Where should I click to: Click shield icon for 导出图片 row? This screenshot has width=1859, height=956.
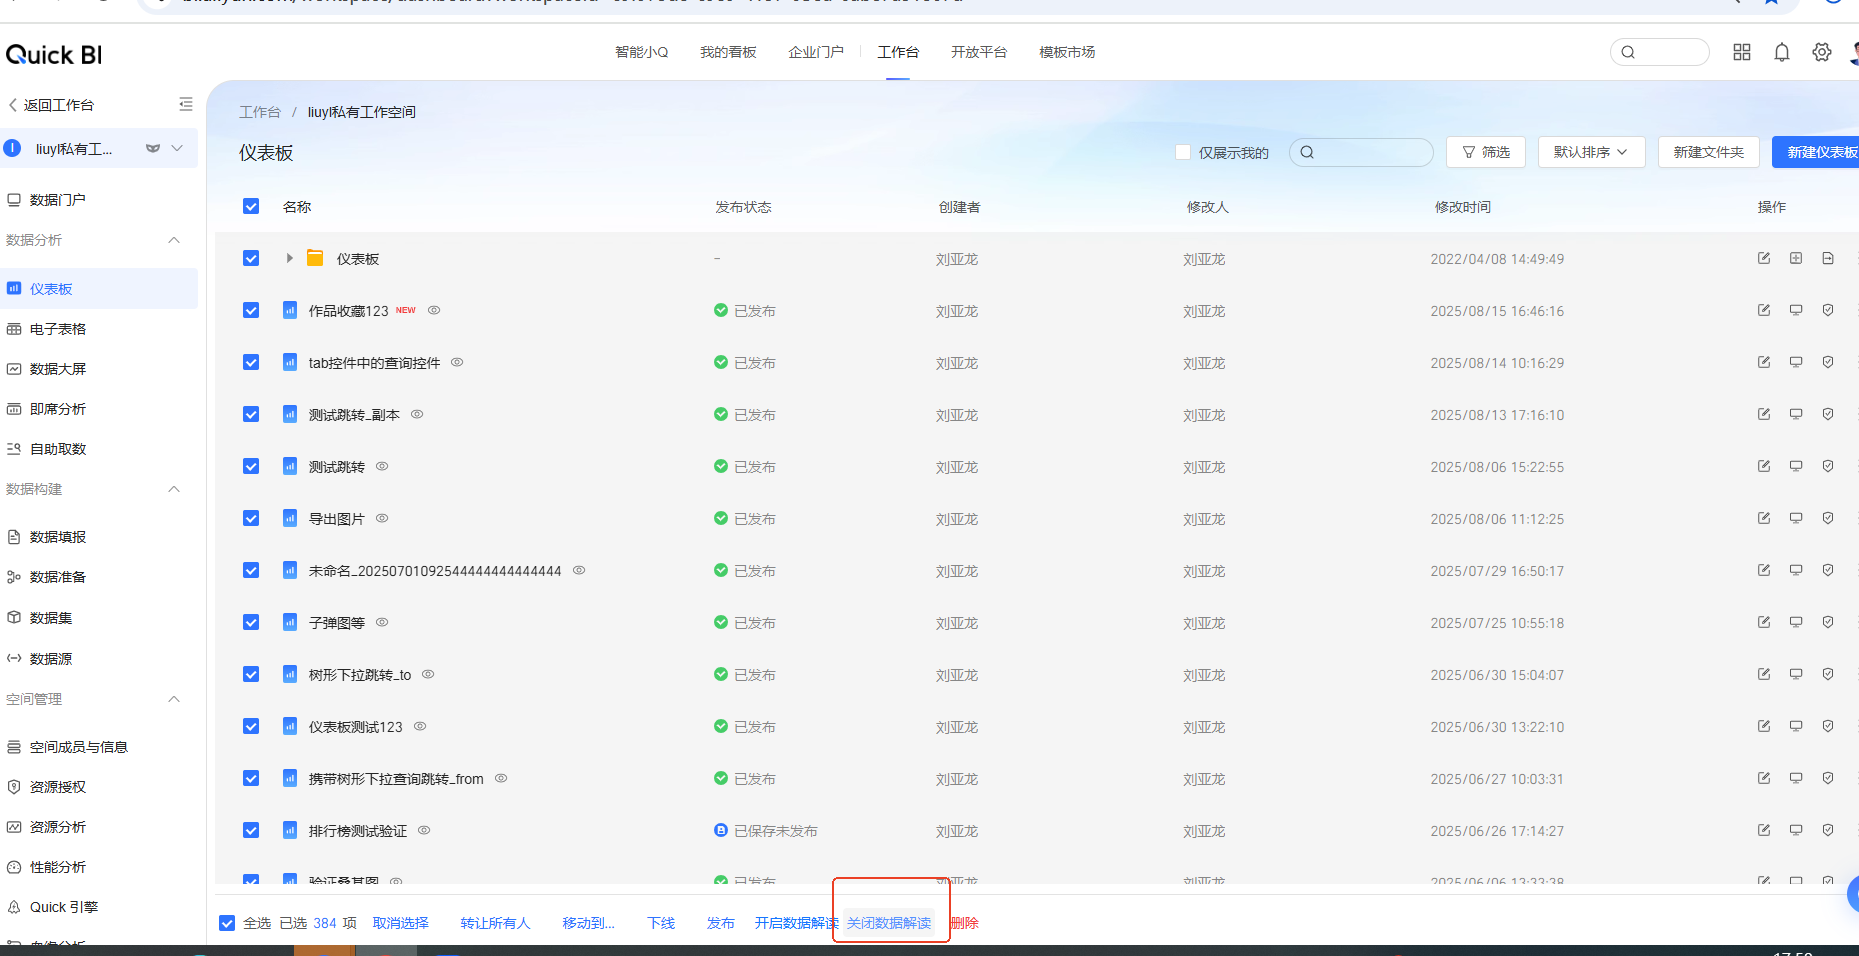pyautogui.click(x=1828, y=518)
